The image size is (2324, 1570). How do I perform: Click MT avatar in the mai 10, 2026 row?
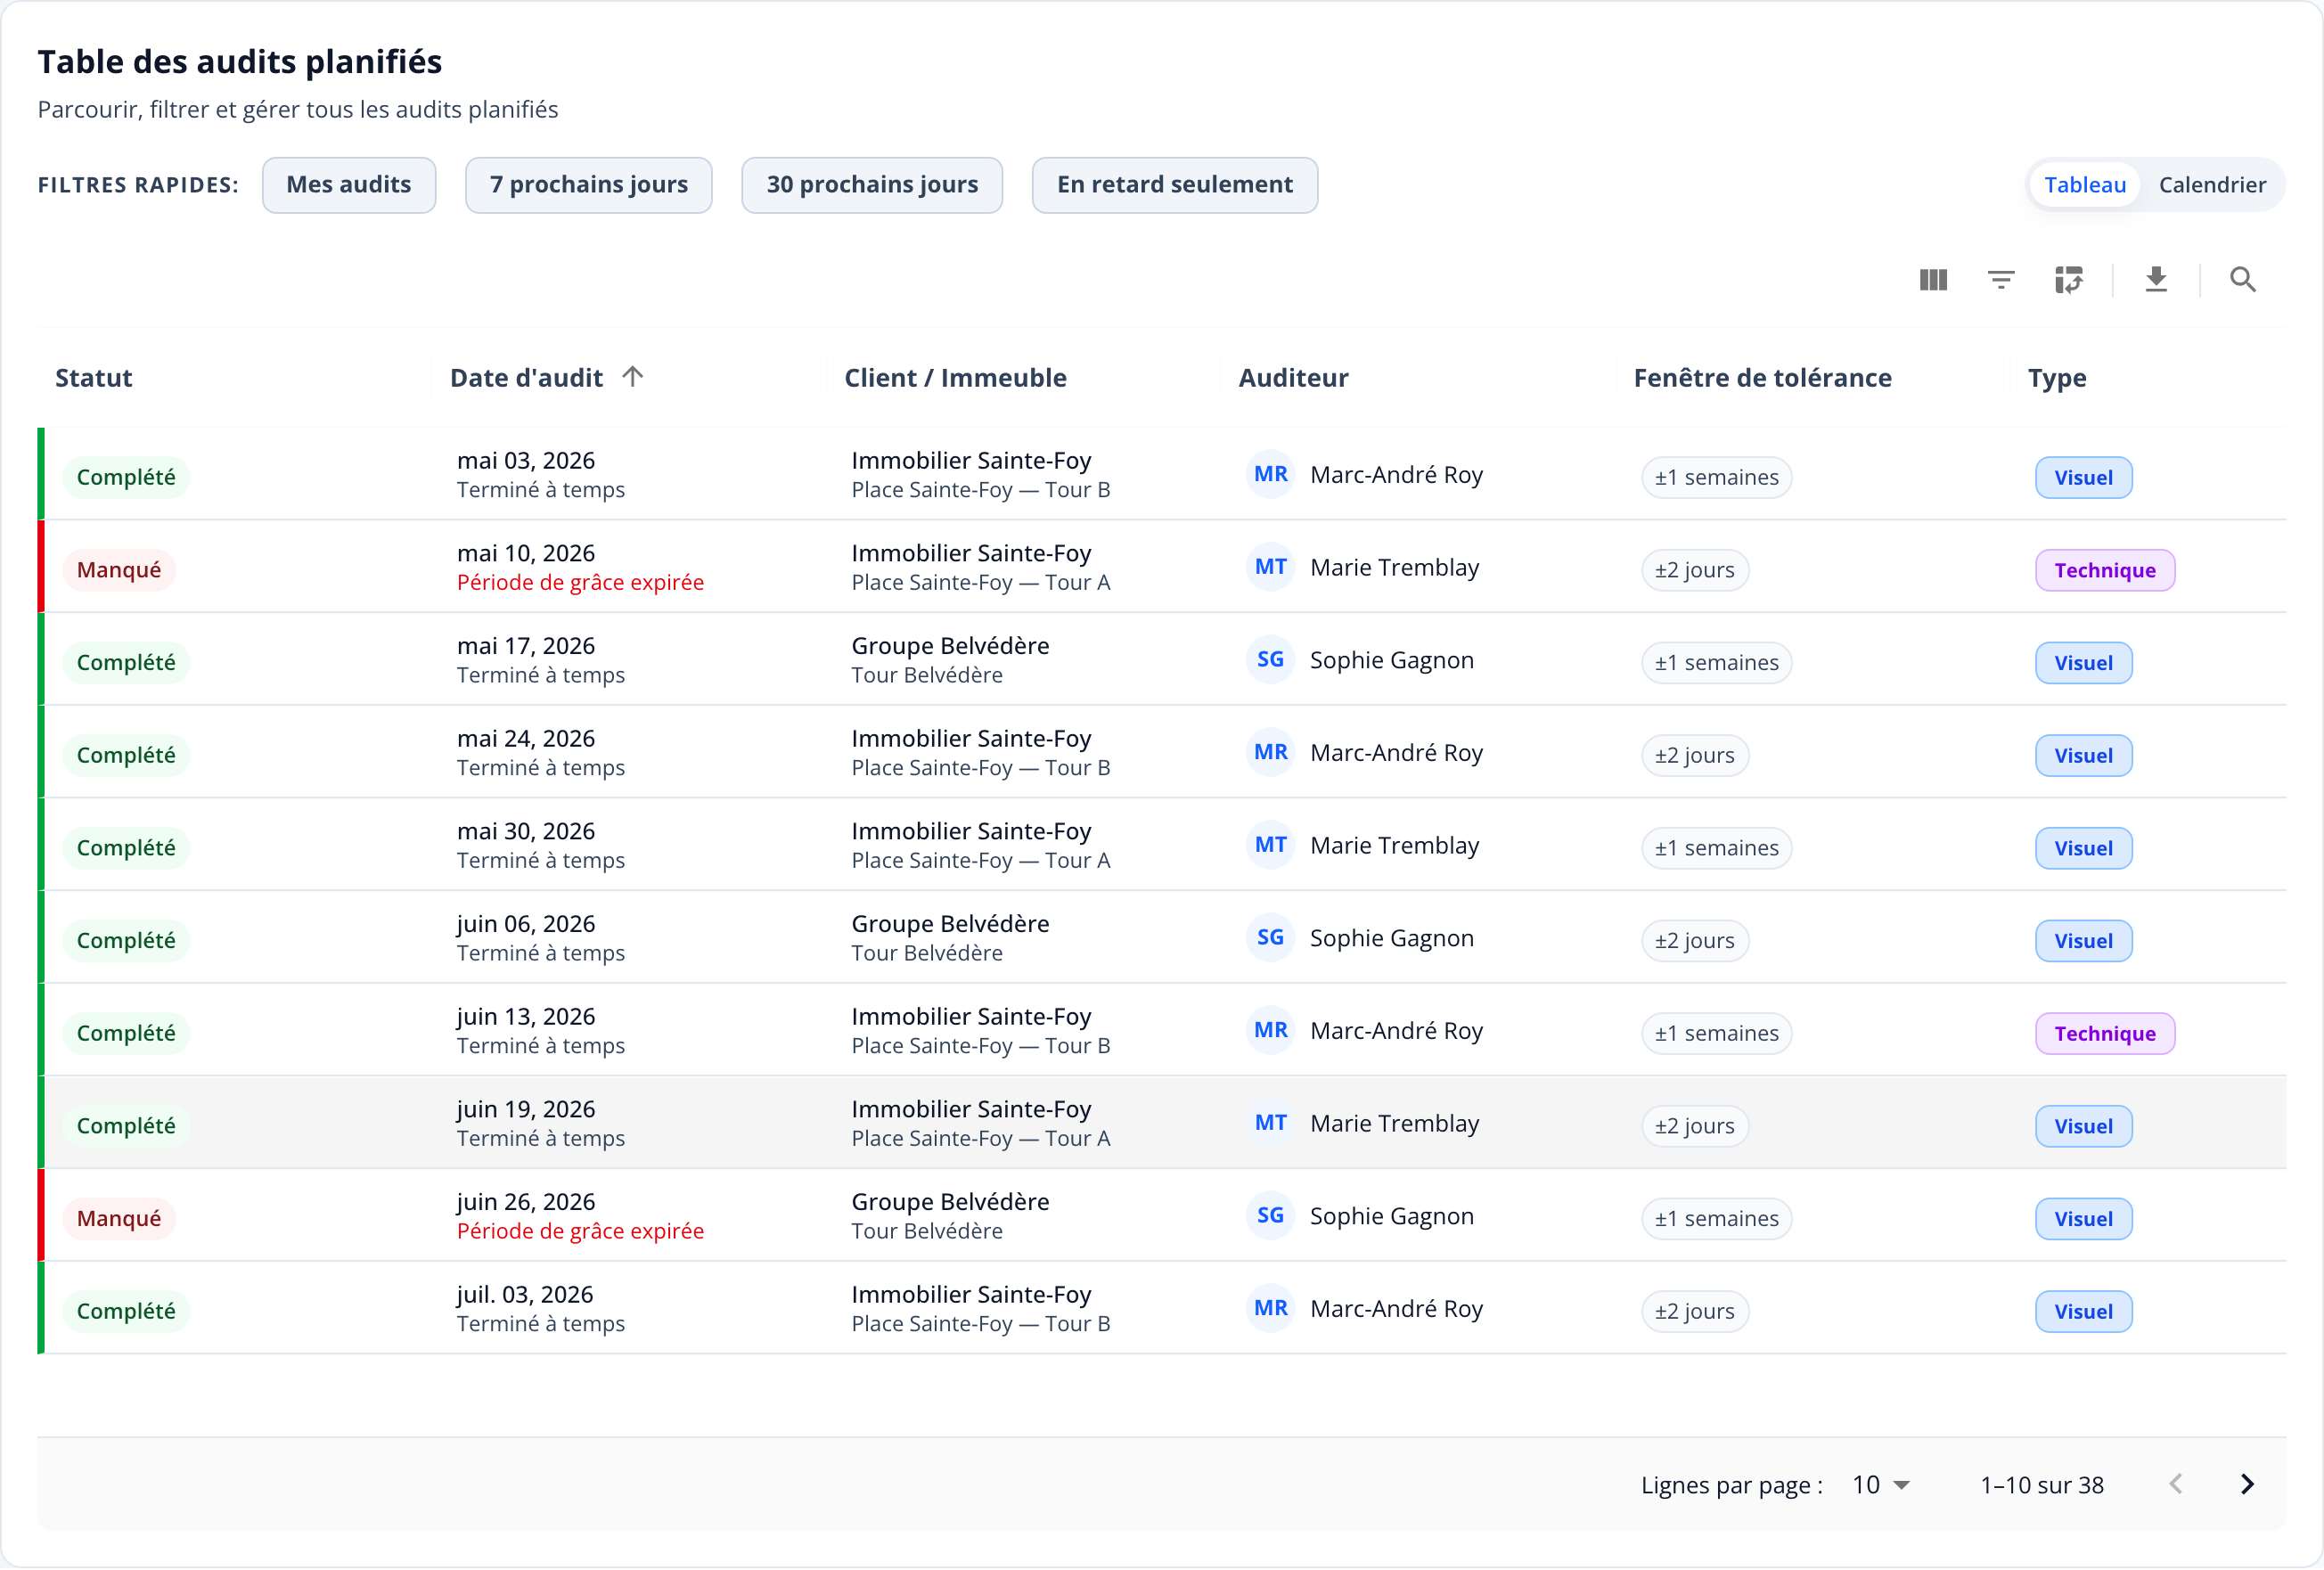[1270, 568]
